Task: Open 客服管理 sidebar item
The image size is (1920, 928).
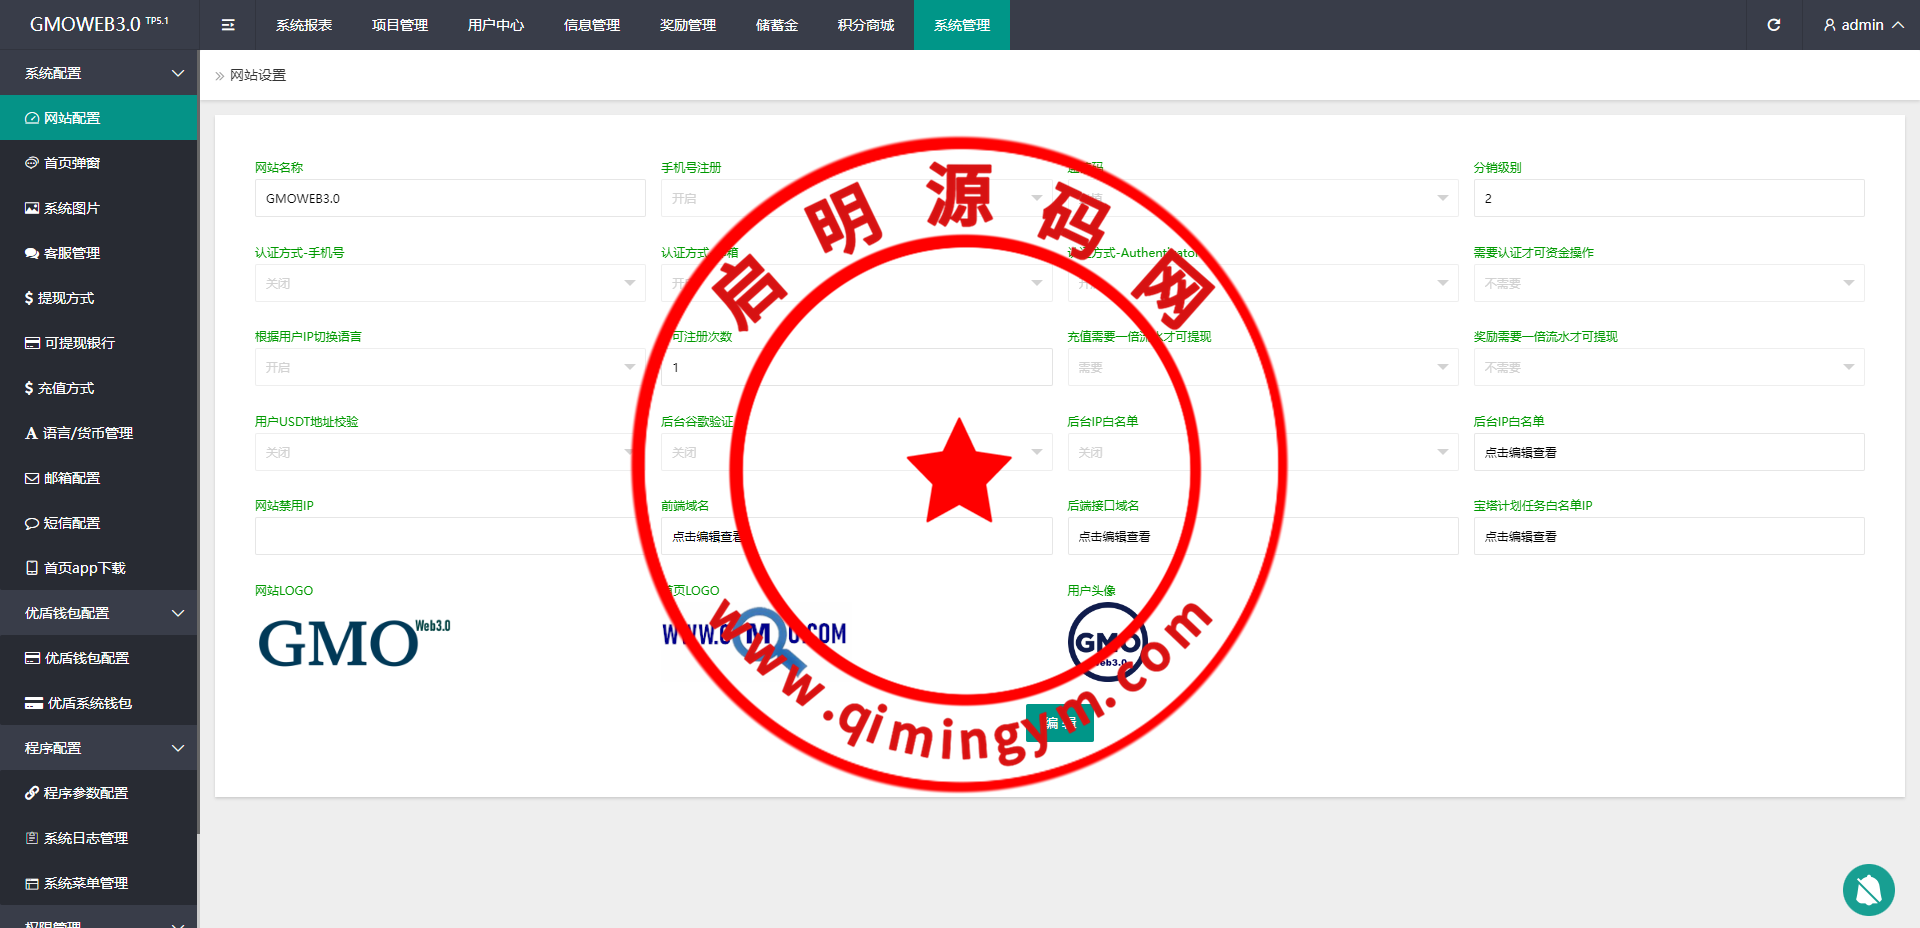Action: 72,253
